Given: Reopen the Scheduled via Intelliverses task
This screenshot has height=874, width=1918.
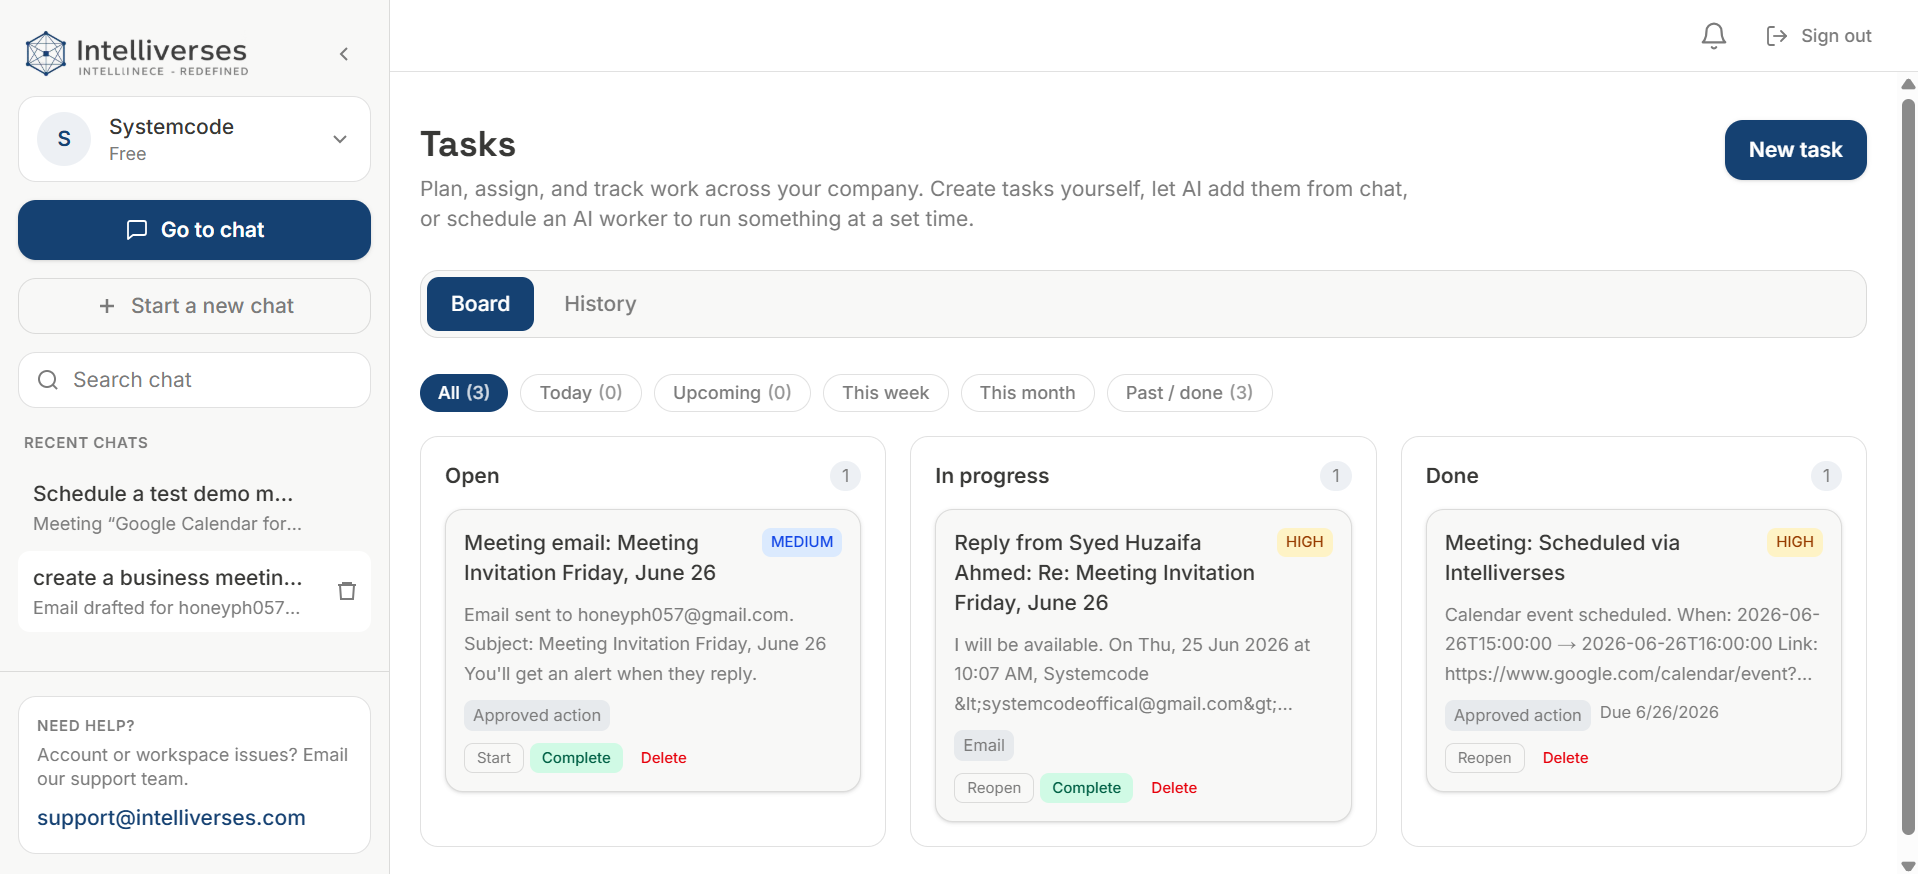Looking at the screenshot, I should (x=1484, y=758).
